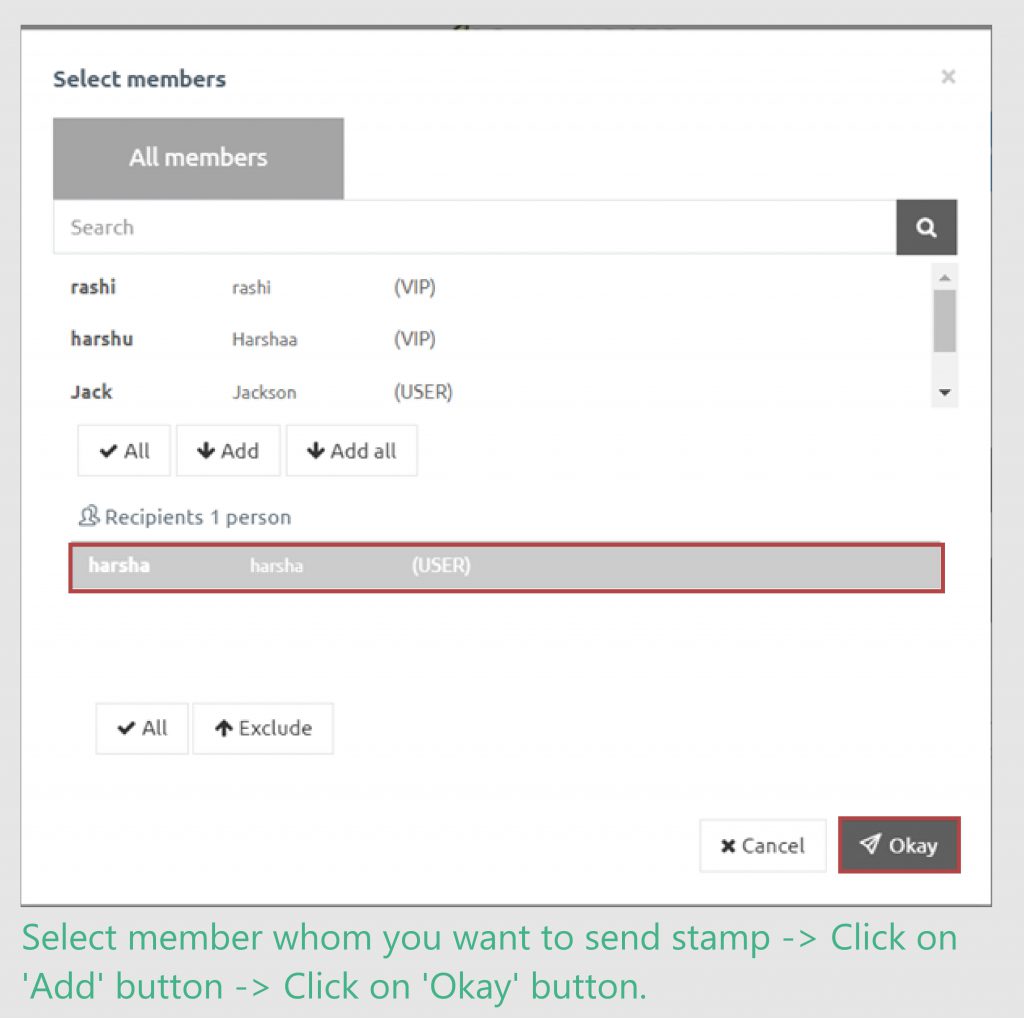Click the up arrow icon on Exclude button

[225, 728]
